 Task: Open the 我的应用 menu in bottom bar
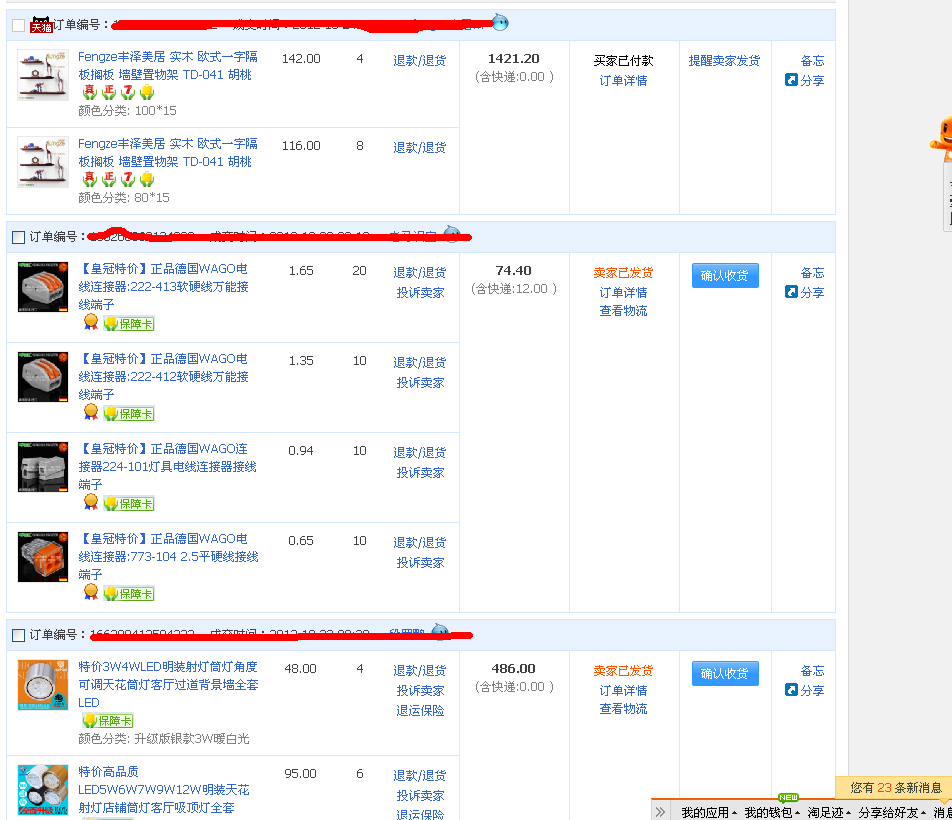[709, 812]
